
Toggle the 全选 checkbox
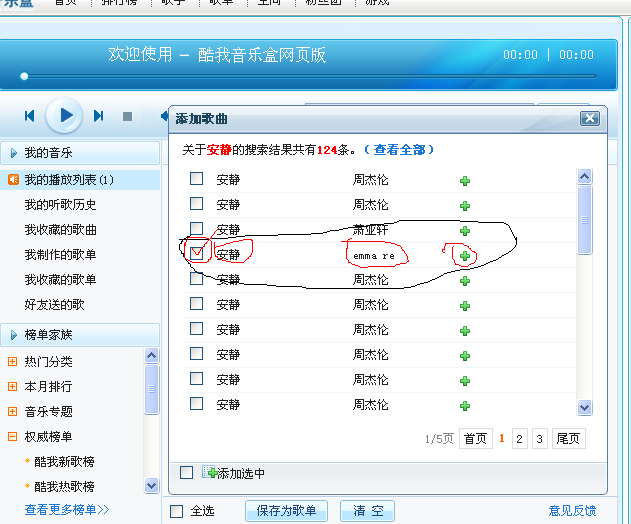click(x=176, y=511)
